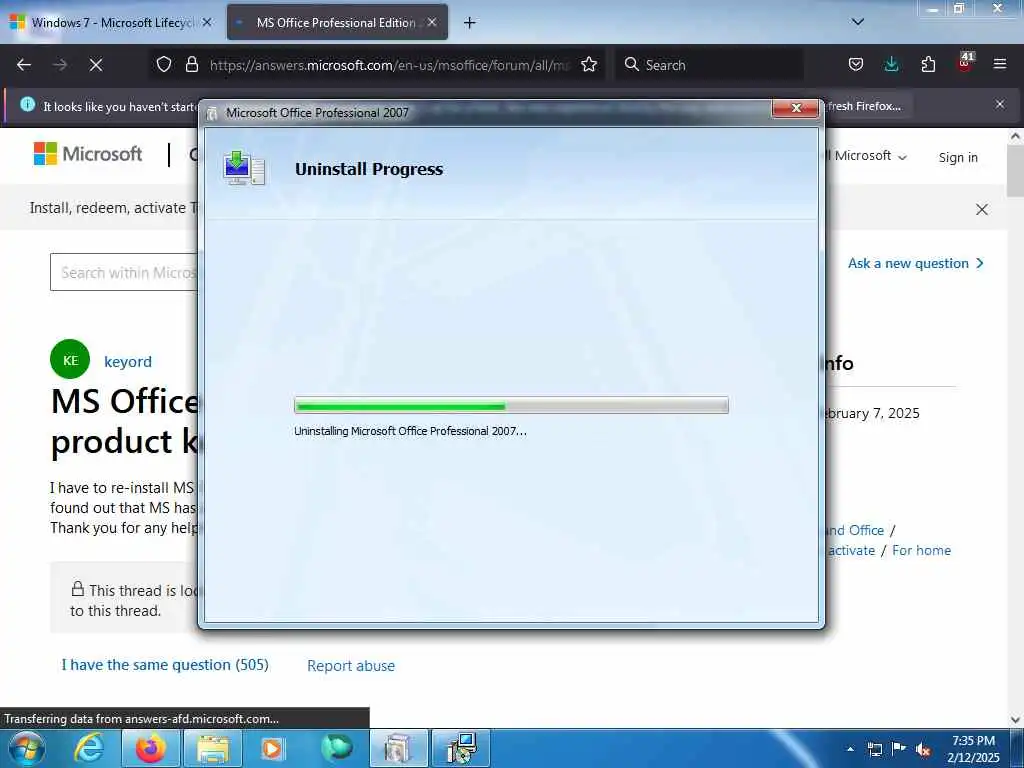Screen dimensions: 1024x768
Task: Click the Search within Microsoft field
Action: coord(124,272)
